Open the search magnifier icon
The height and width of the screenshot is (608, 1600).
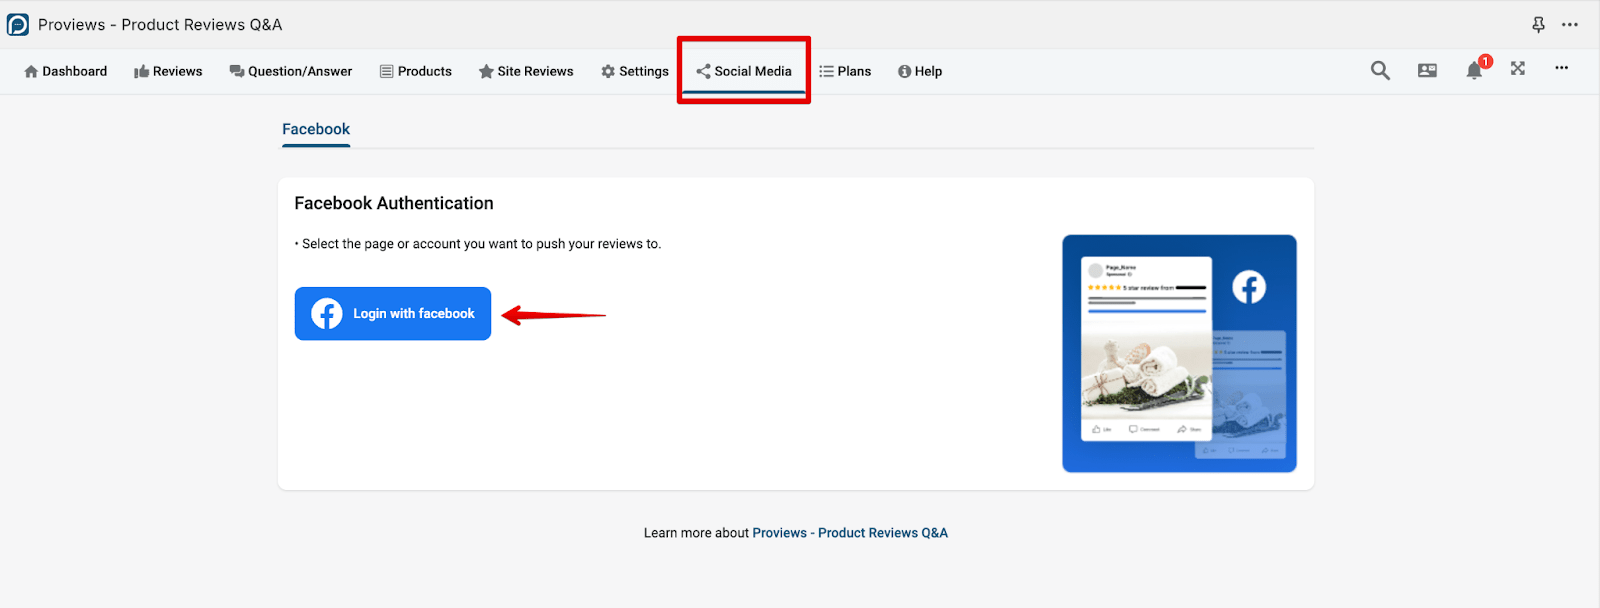(1380, 70)
